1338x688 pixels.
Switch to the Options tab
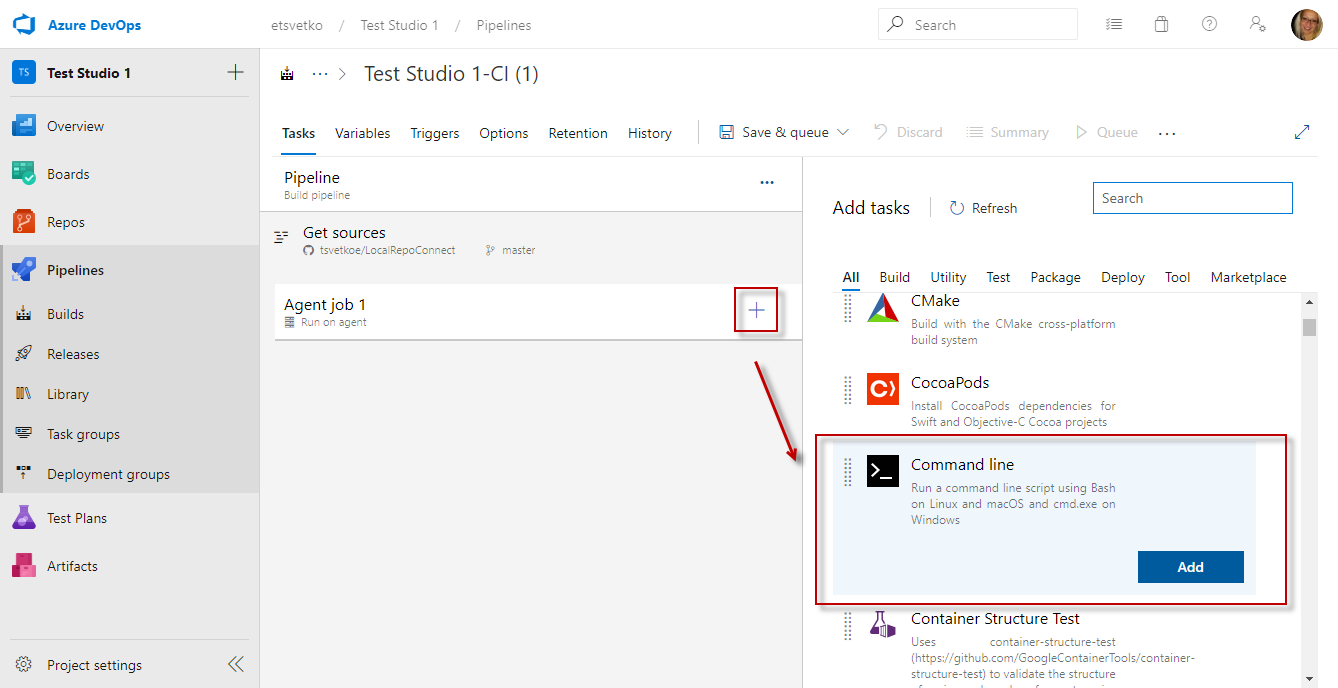504,133
